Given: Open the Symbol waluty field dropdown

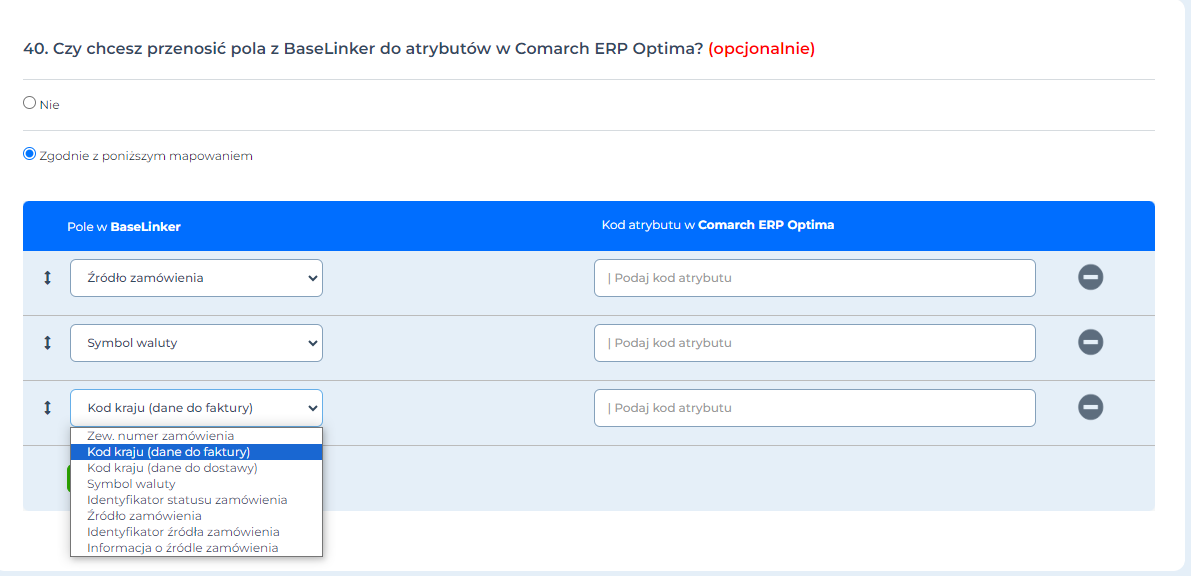Looking at the screenshot, I should tap(196, 343).
